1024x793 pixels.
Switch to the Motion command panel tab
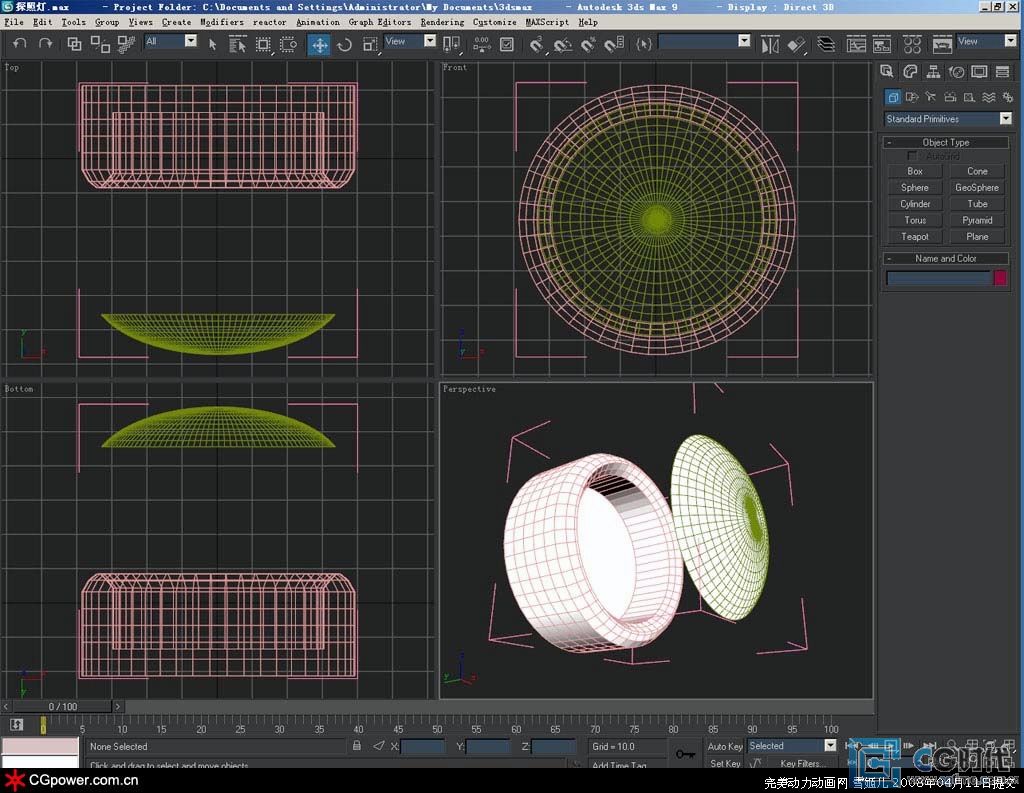[956, 72]
